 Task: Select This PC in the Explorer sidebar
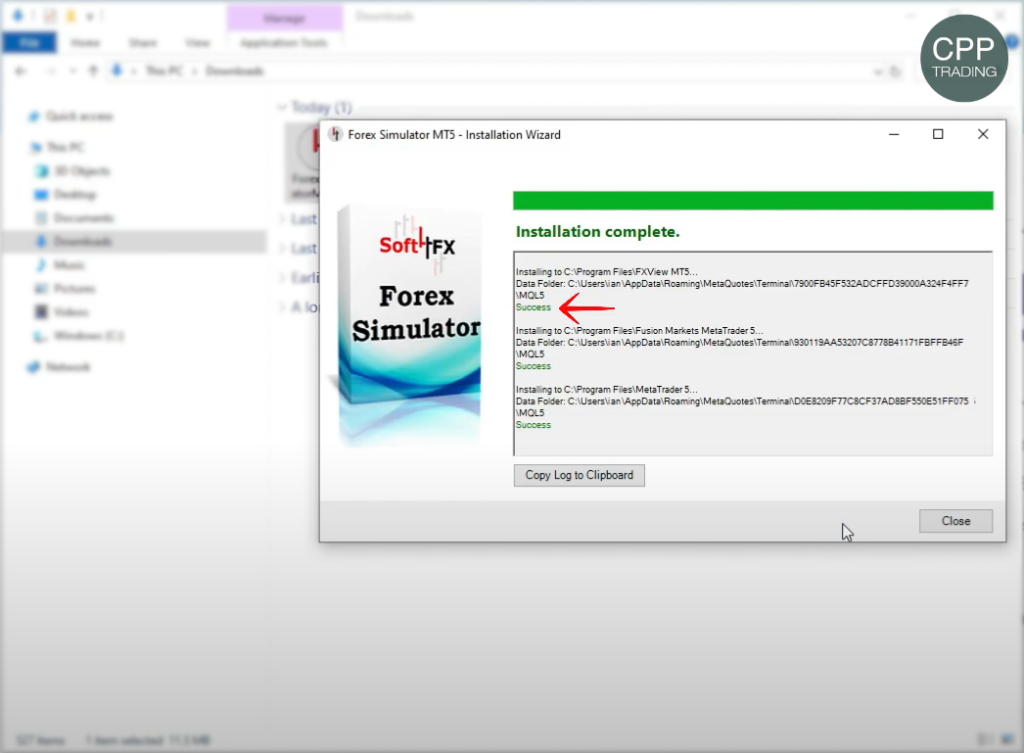65,147
